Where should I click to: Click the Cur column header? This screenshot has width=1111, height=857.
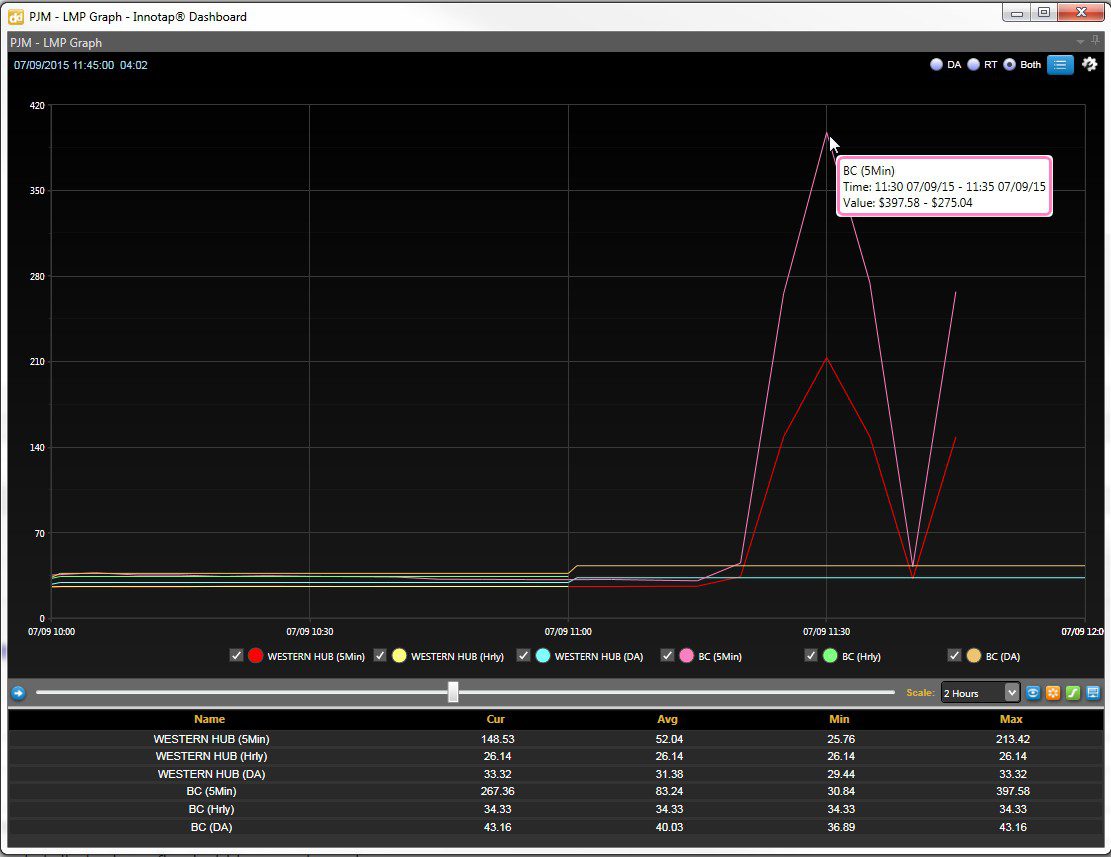[496, 719]
